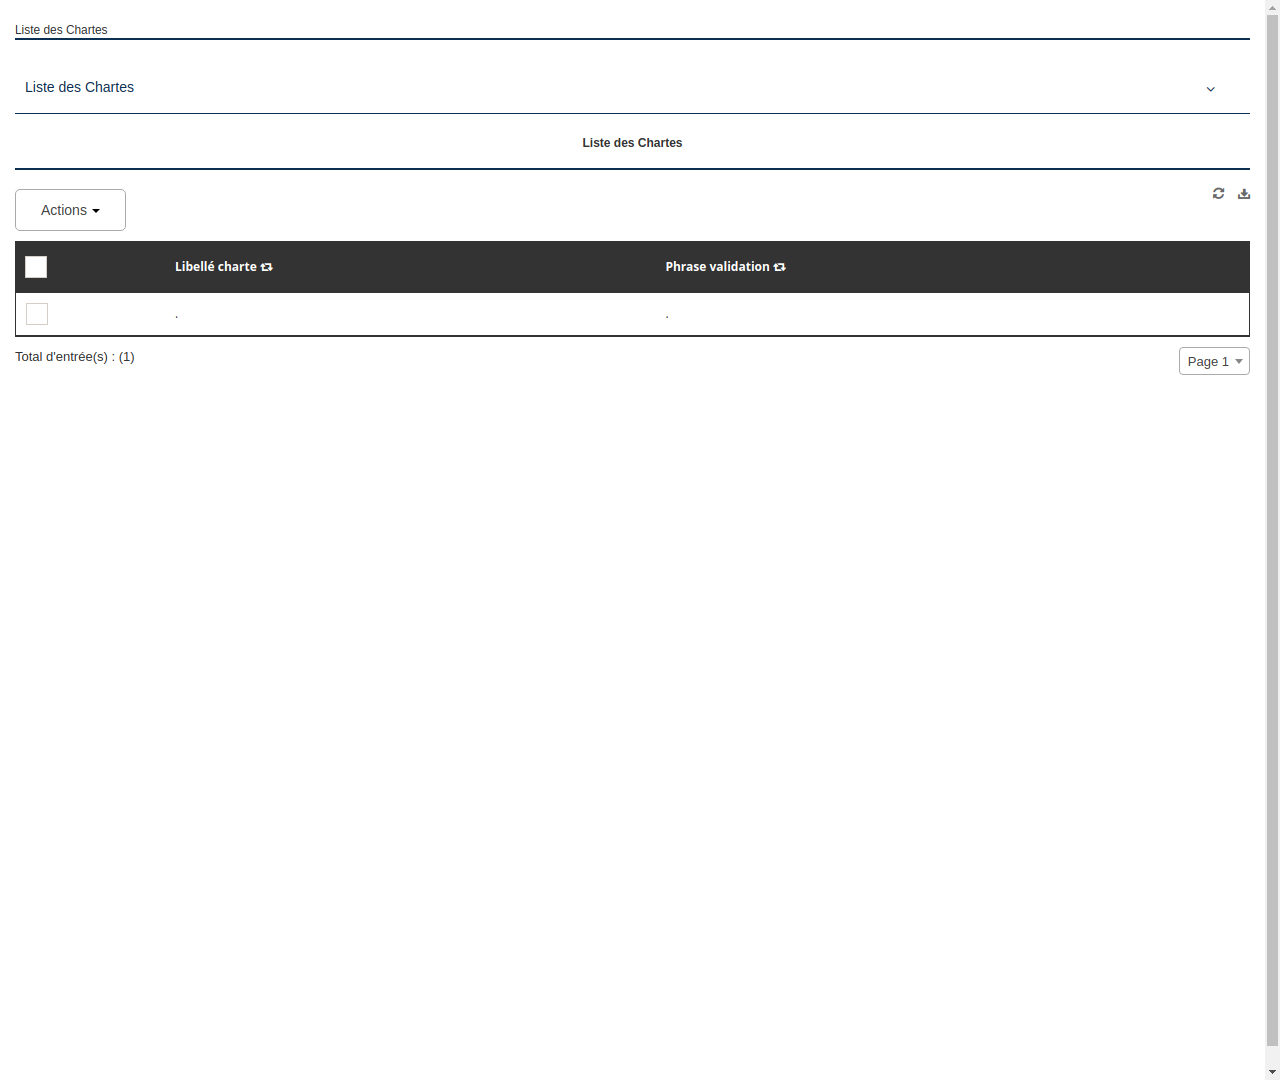Click the chevron next to Liste des Chartes
The width and height of the screenshot is (1280, 1080).
click(1210, 89)
